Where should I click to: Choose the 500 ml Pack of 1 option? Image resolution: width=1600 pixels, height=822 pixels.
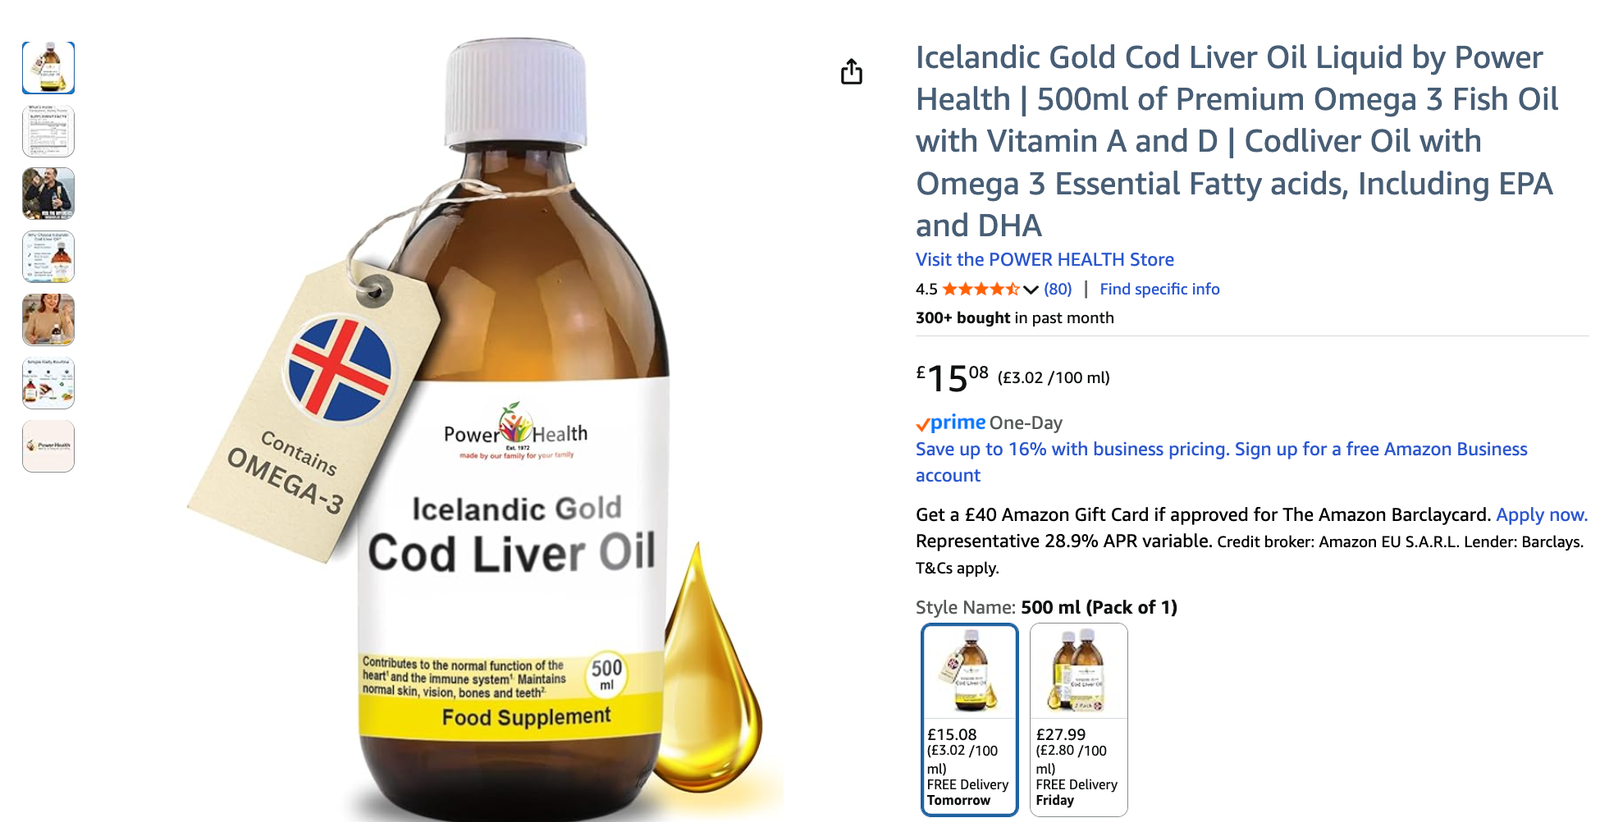tap(969, 720)
